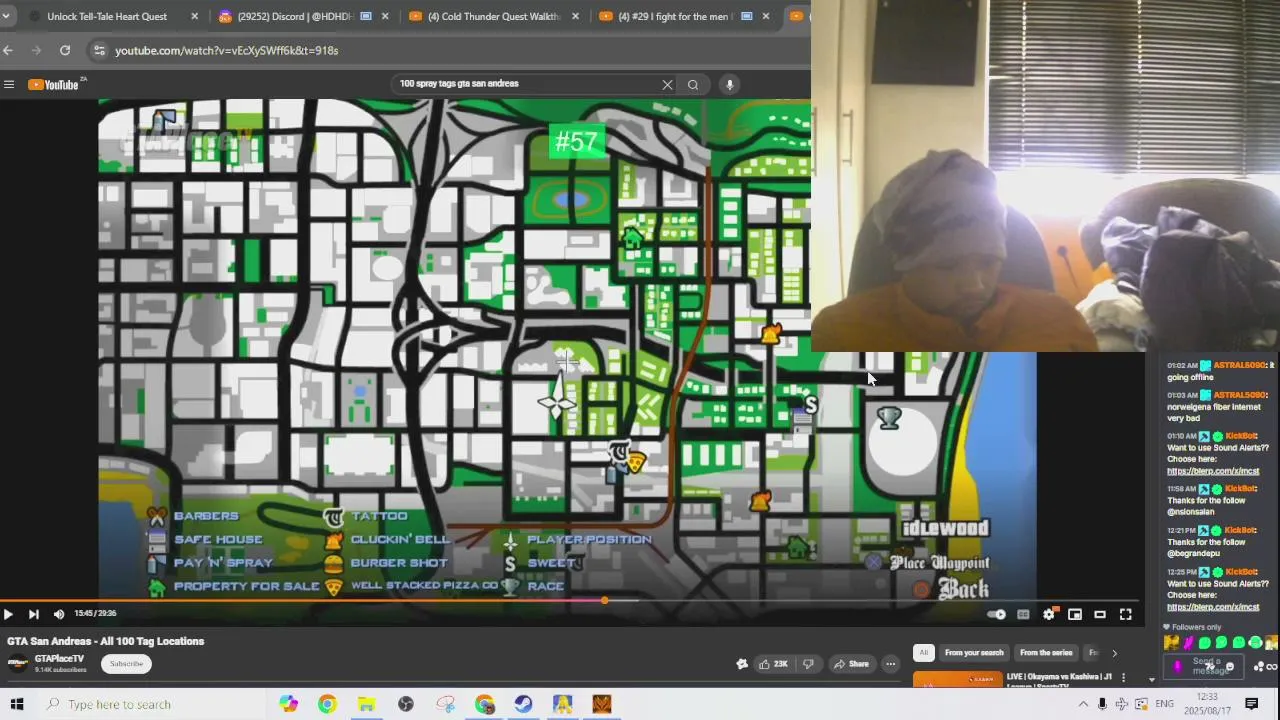The image size is (1280, 720).
Task: Switch to Unlock Tell-Tale Heart Quest tab
Action: pyautogui.click(x=107, y=16)
